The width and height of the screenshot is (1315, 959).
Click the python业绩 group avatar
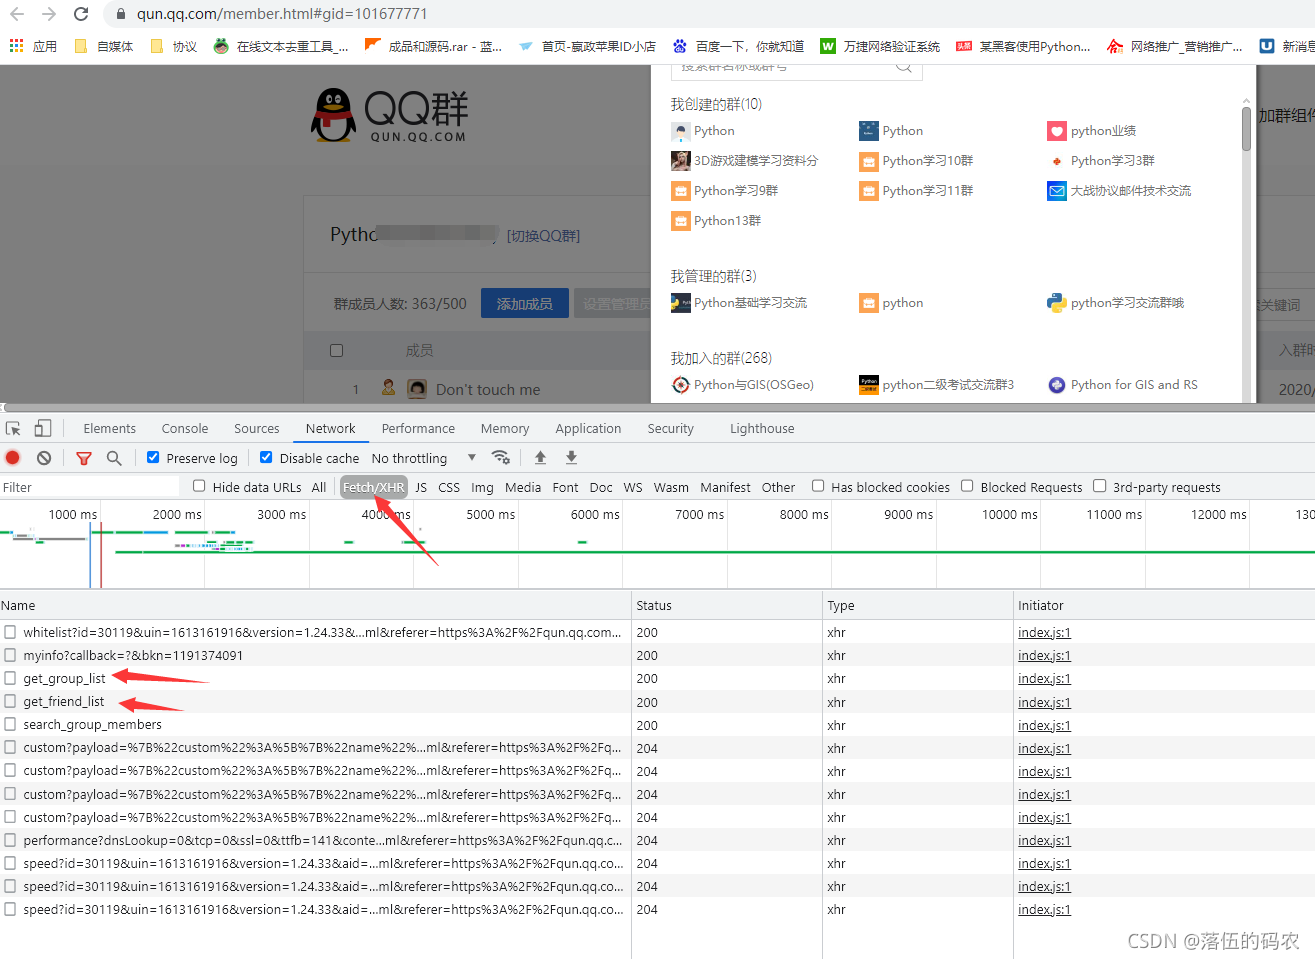(x=1057, y=131)
